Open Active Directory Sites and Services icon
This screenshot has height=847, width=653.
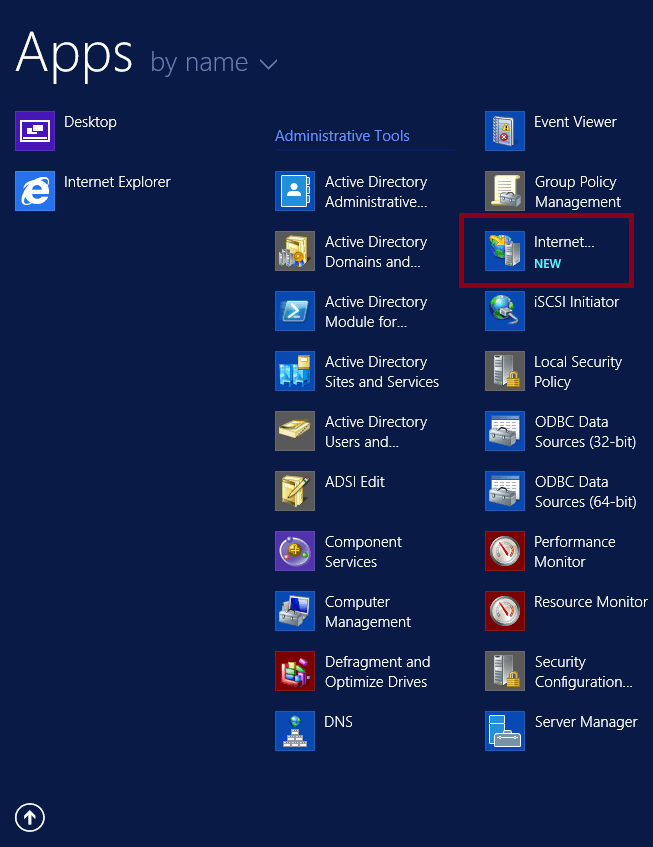[x=295, y=371]
